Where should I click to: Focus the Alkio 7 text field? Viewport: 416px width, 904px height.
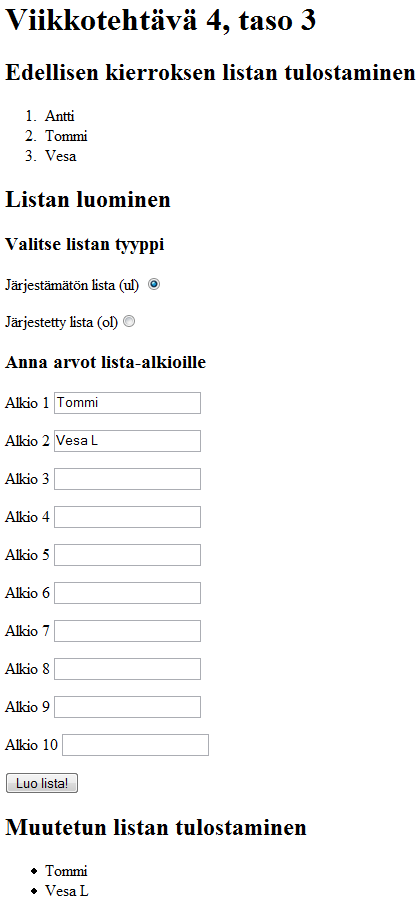(127, 631)
